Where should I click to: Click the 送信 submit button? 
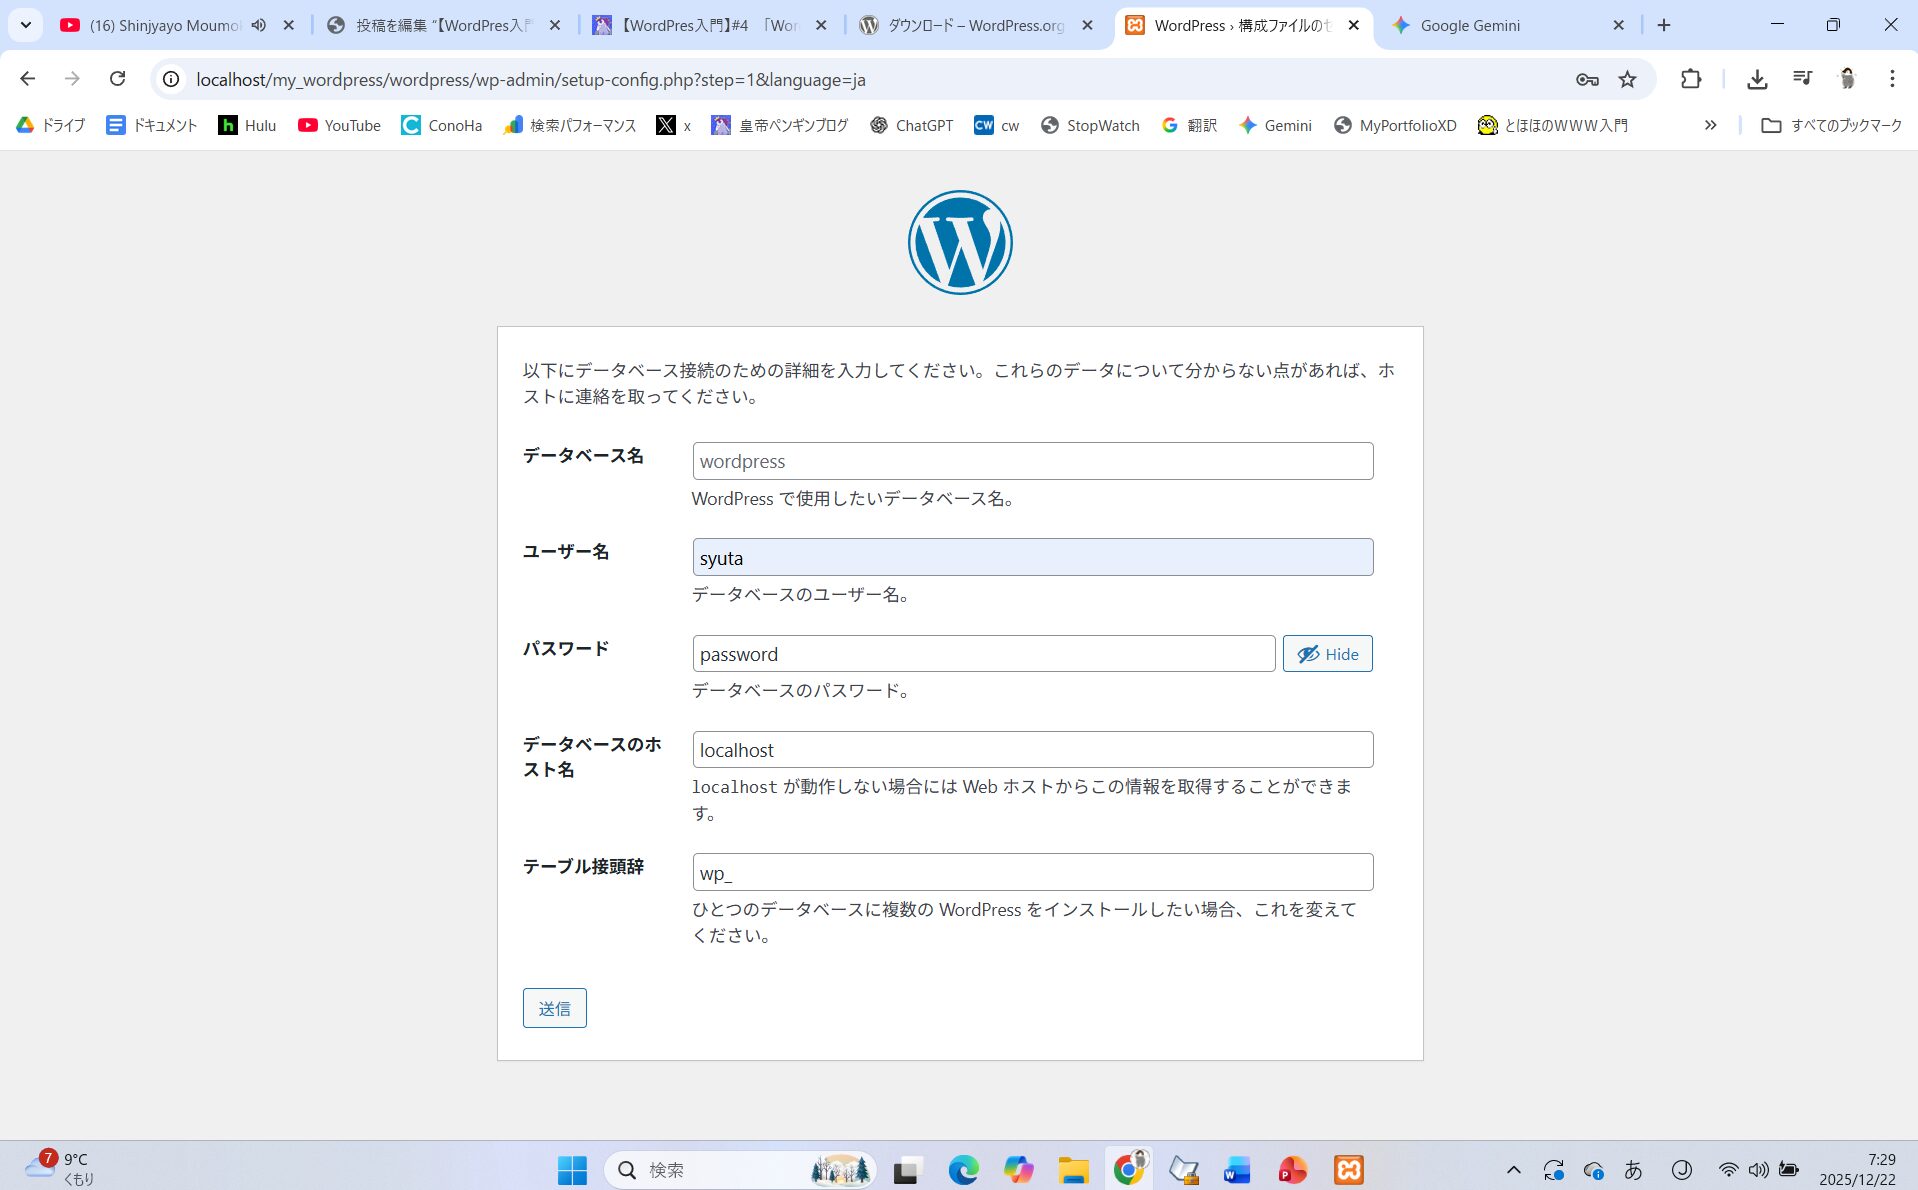554,1008
